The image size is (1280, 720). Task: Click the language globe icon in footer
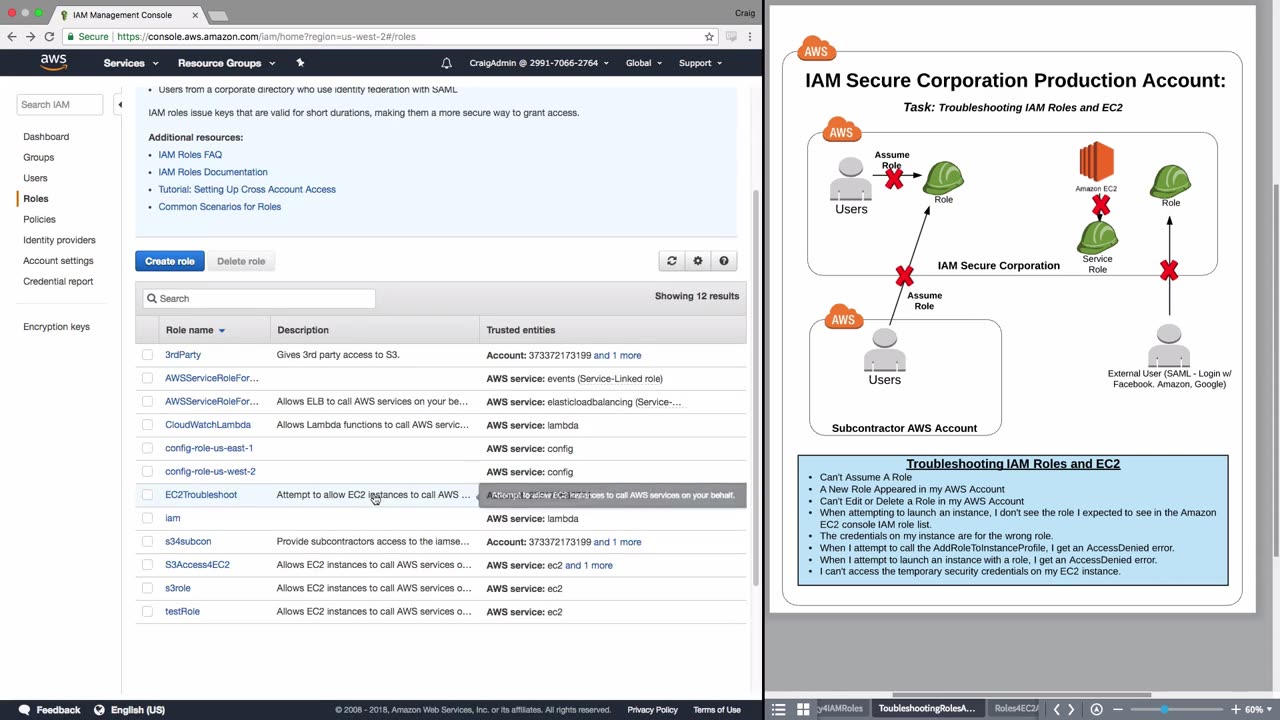[99, 710]
